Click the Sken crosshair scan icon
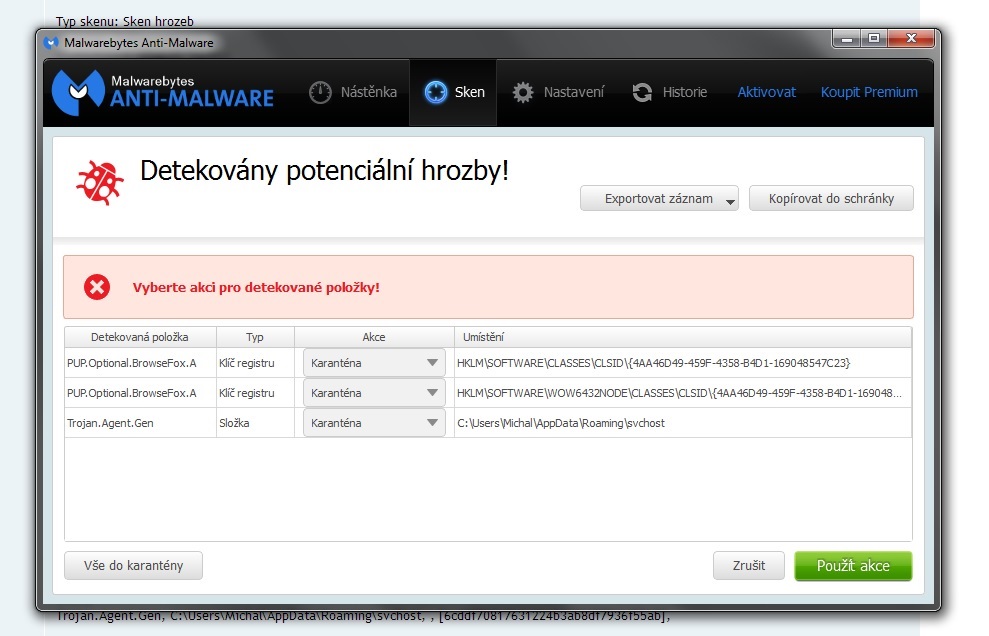This screenshot has width=989, height=636. (x=435, y=92)
